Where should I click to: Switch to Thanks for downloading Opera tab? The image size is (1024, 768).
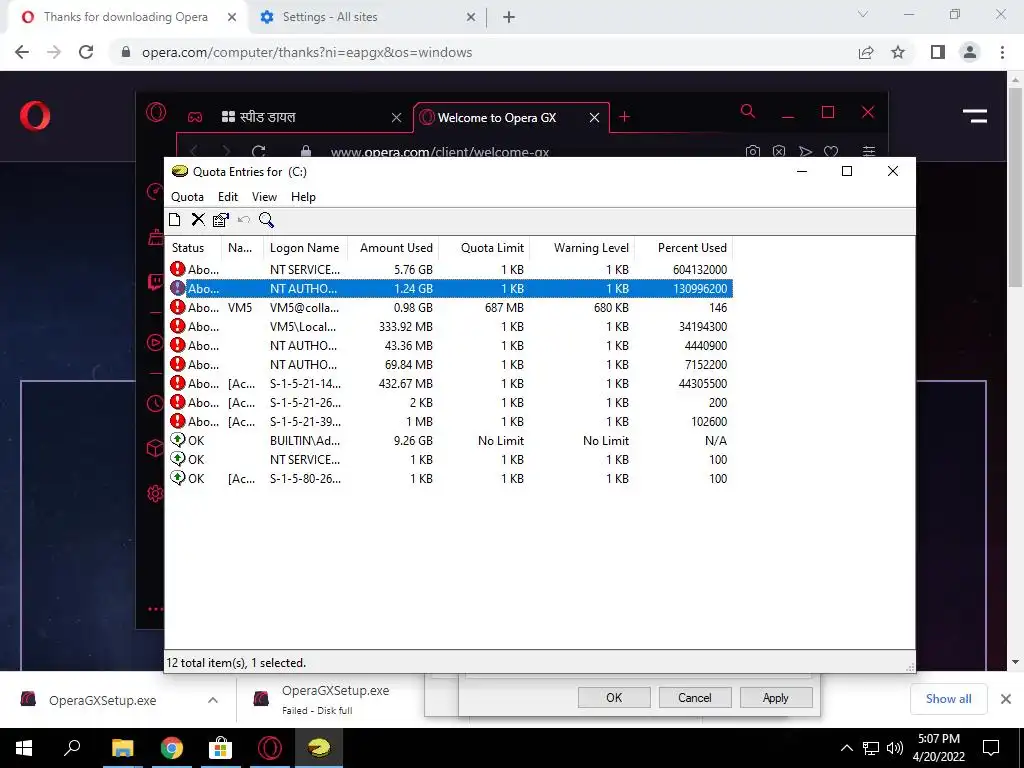click(125, 17)
